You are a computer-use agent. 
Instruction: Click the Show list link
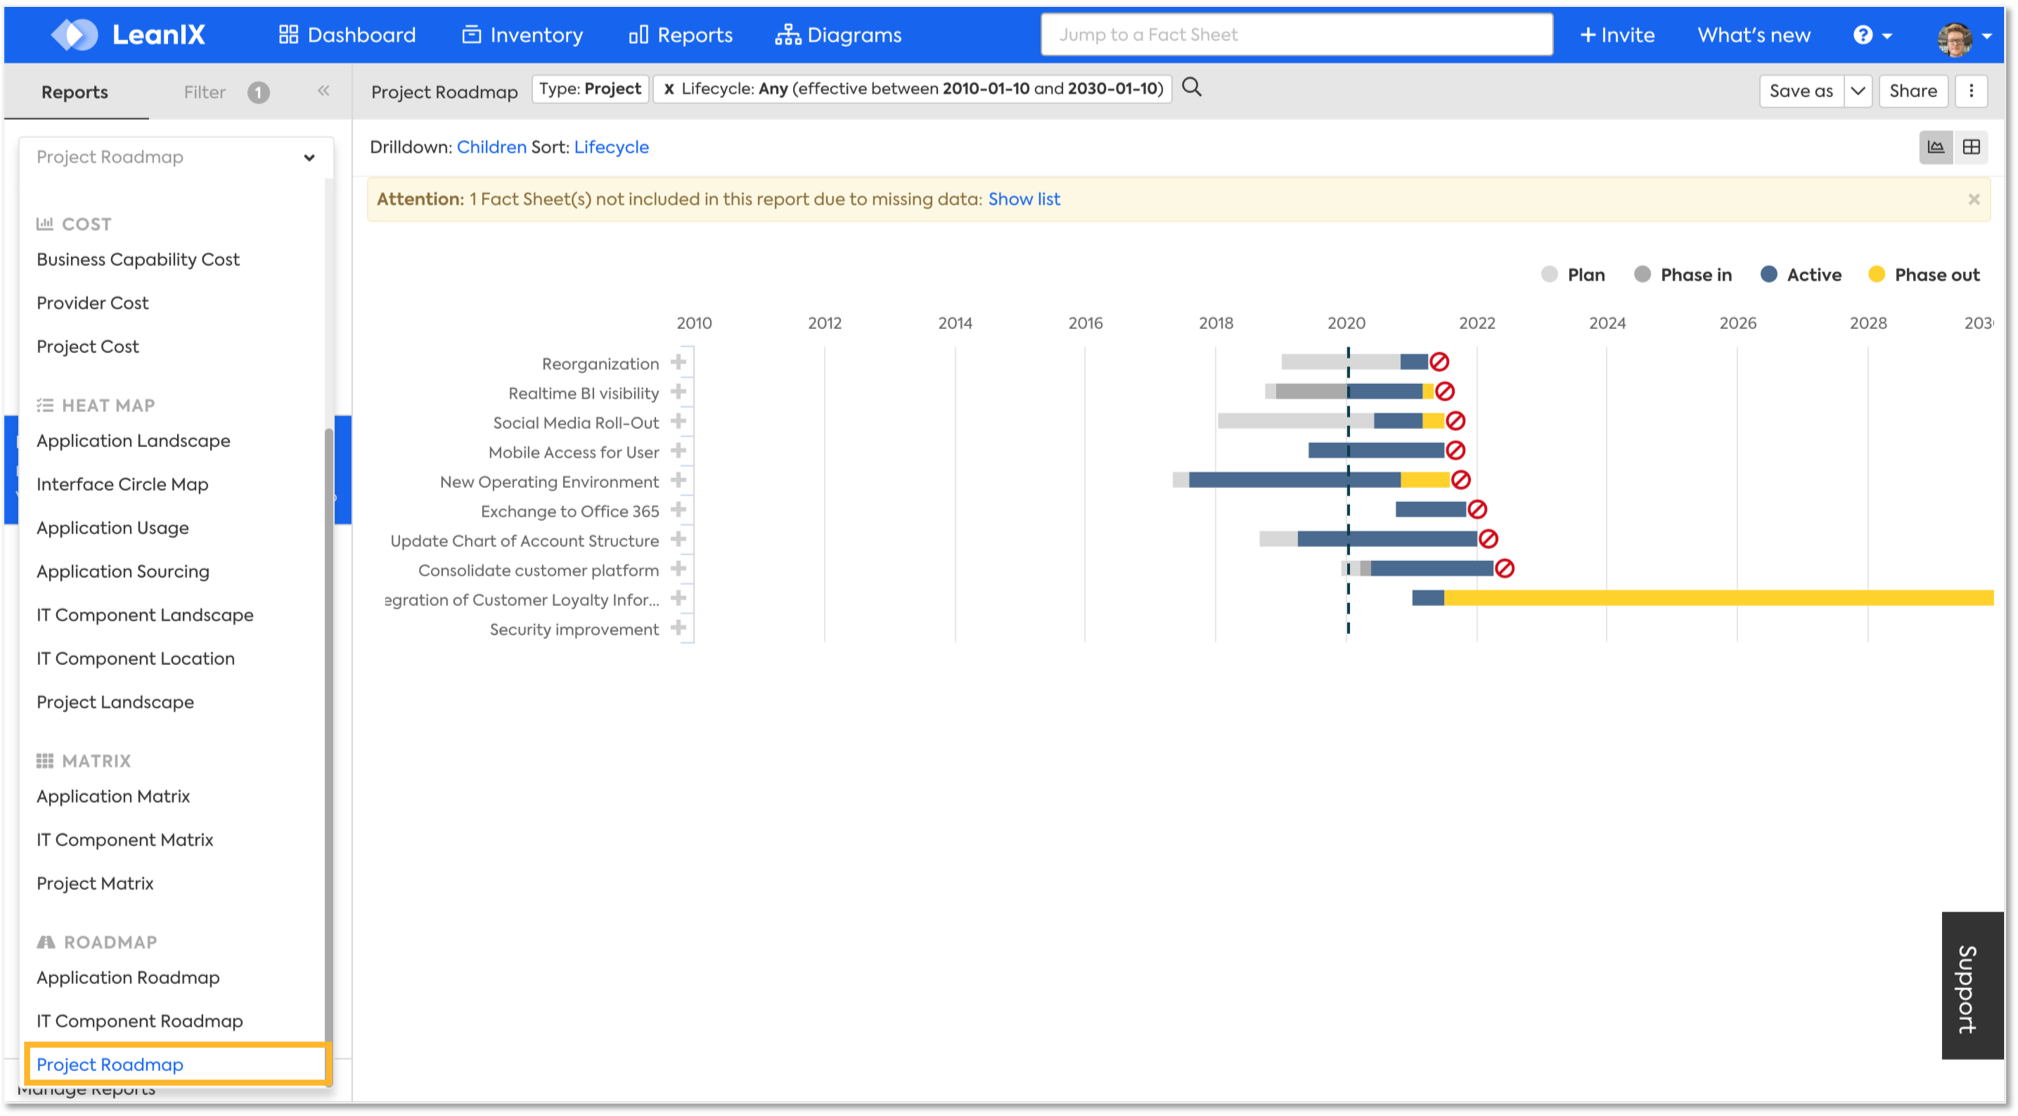point(1024,199)
